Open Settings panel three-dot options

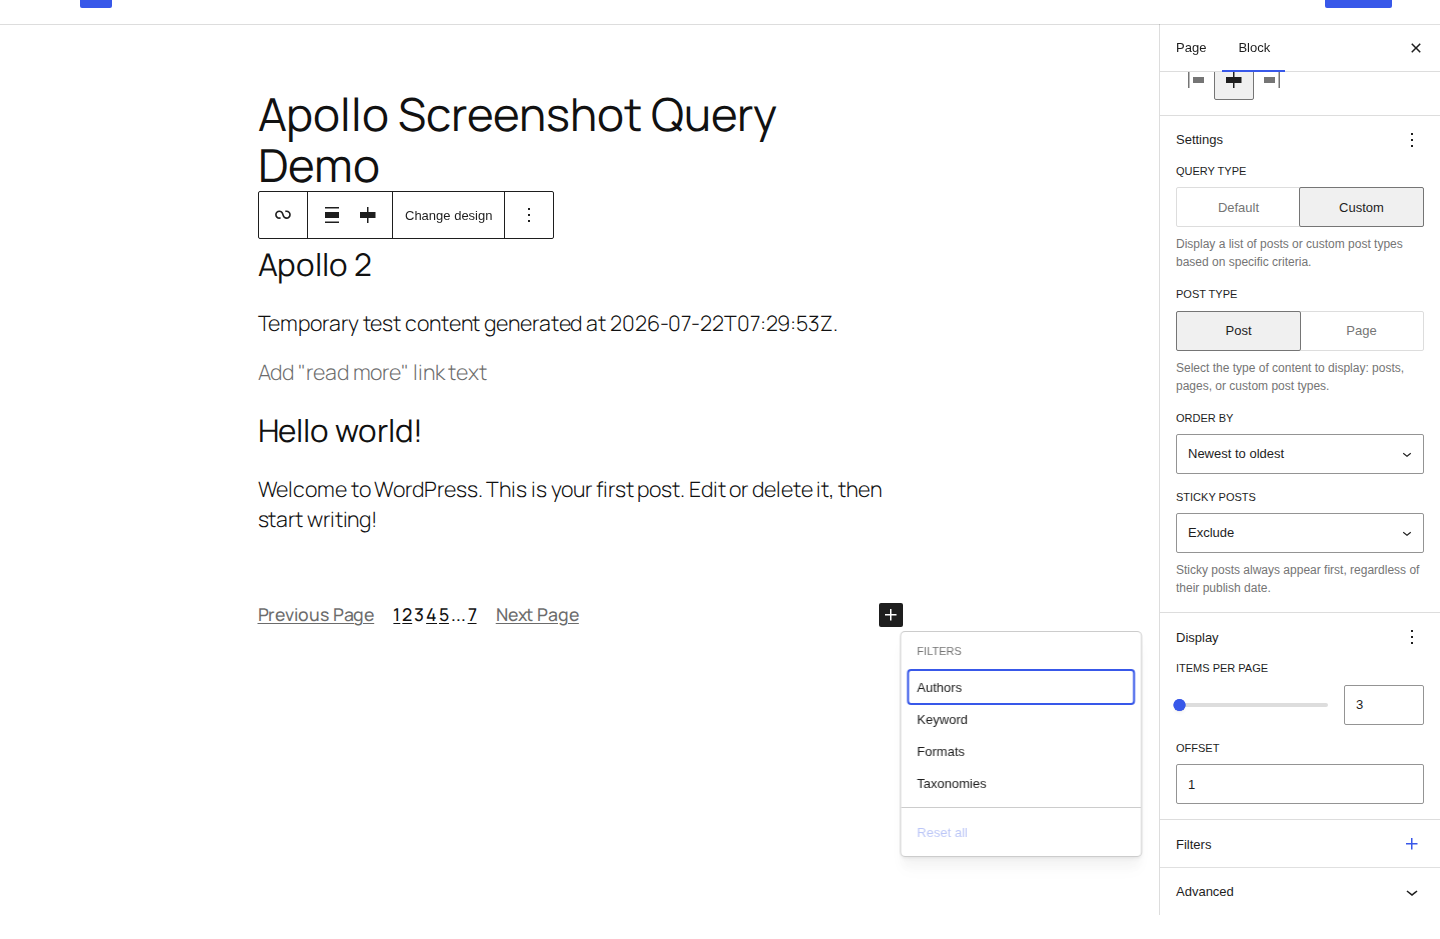tap(1412, 140)
